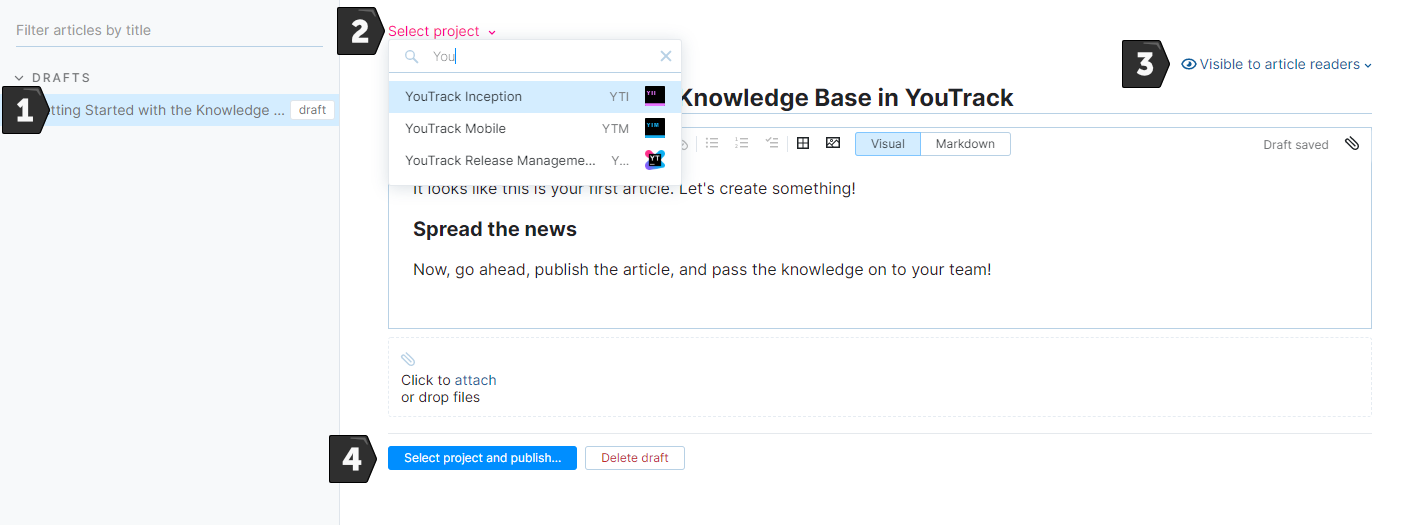The image size is (1420, 525).
Task: Click the YouTrack Release Management logo
Action: click(655, 160)
